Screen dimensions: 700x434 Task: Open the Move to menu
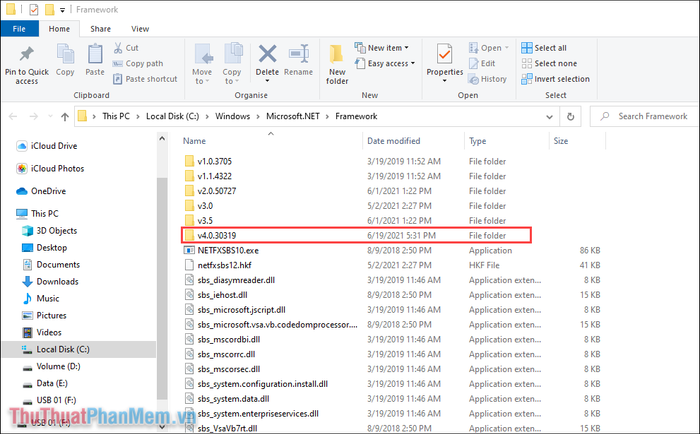202,64
